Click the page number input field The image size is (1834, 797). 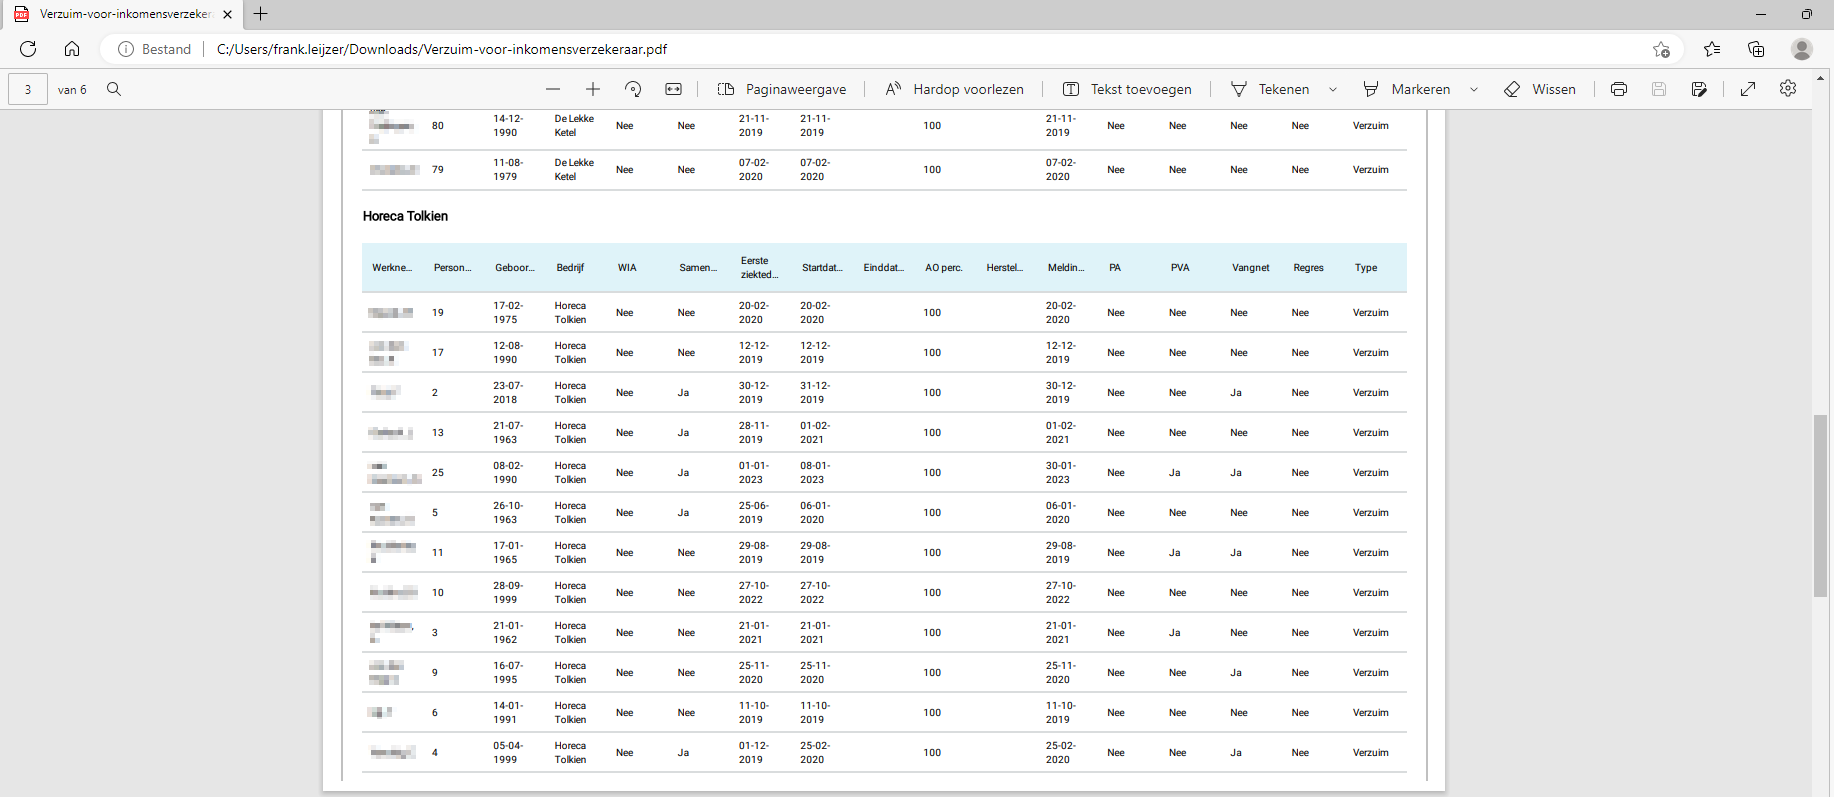click(x=28, y=89)
